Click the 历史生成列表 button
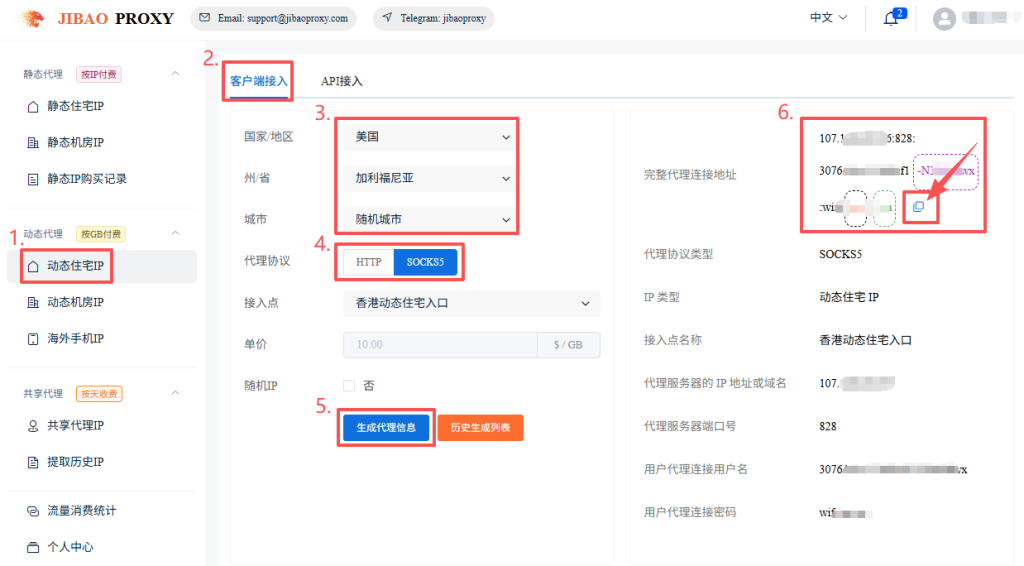Screen dimensions: 1024x566 480,428
